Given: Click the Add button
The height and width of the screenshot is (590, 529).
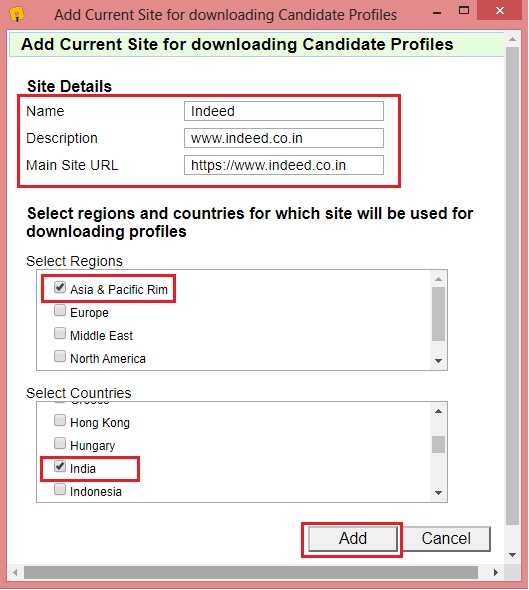Looking at the screenshot, I should coord(353,538).
